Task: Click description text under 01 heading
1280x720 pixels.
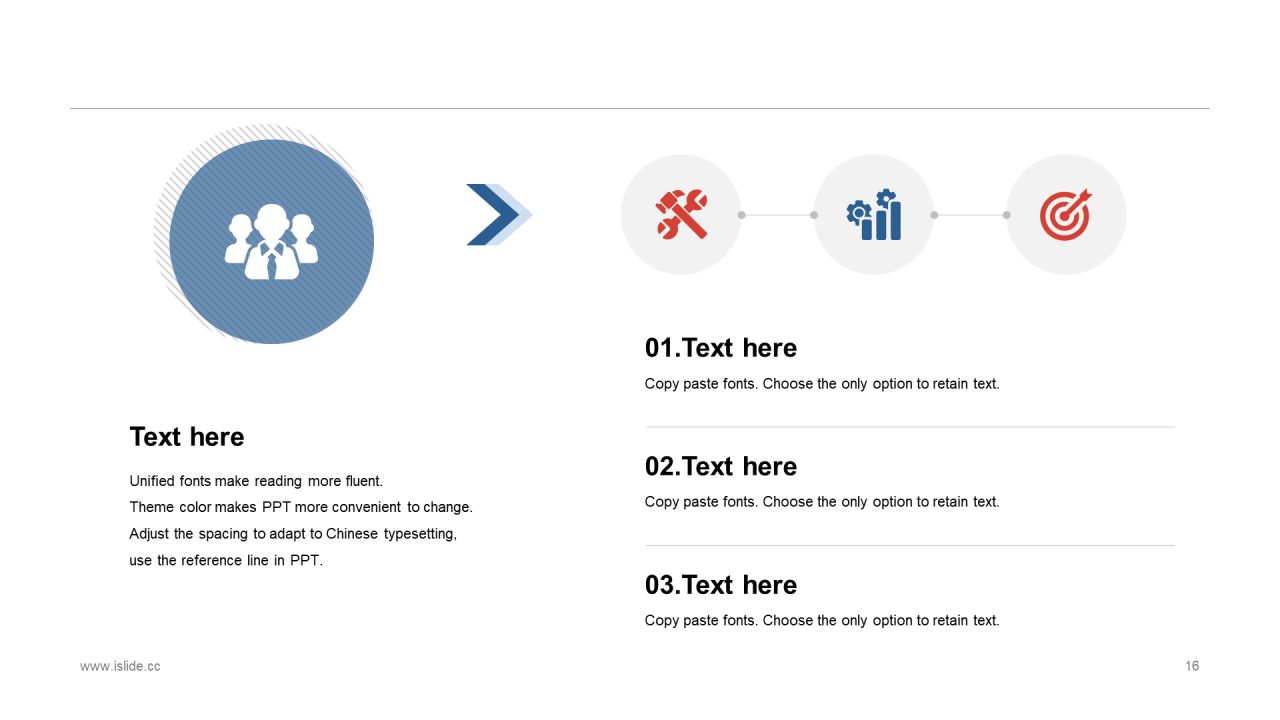Action: 822,384
